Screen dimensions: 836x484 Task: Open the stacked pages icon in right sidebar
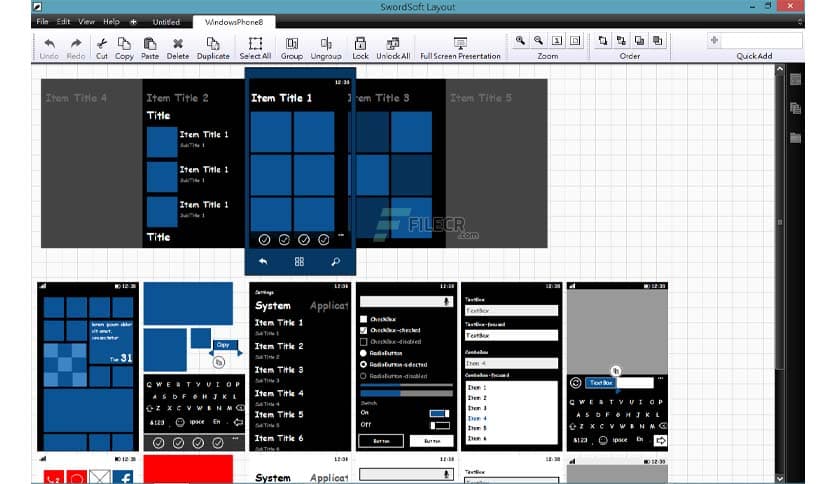795,108
